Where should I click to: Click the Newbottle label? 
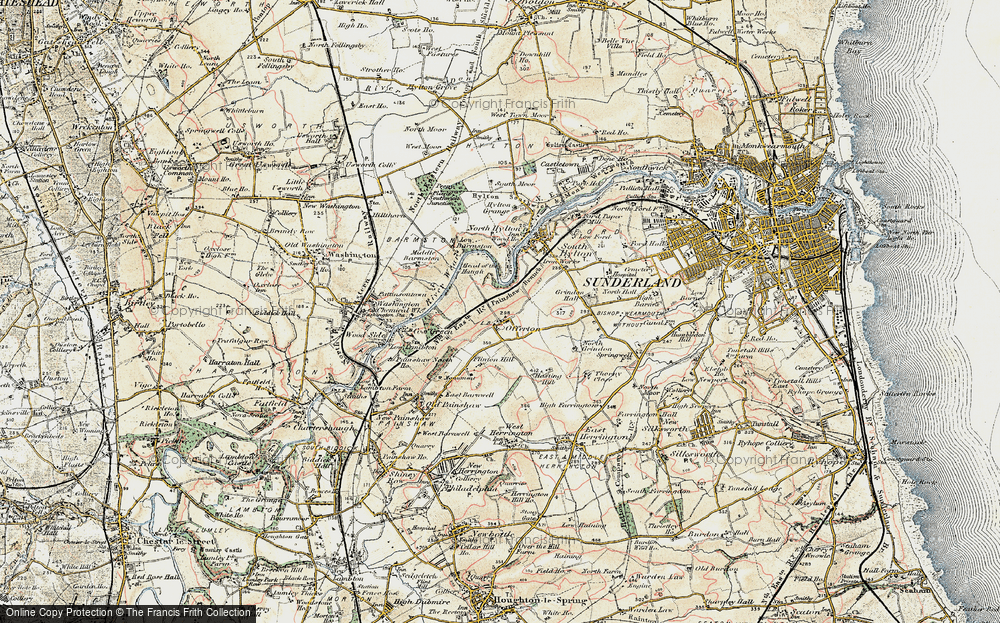[491, 534]
